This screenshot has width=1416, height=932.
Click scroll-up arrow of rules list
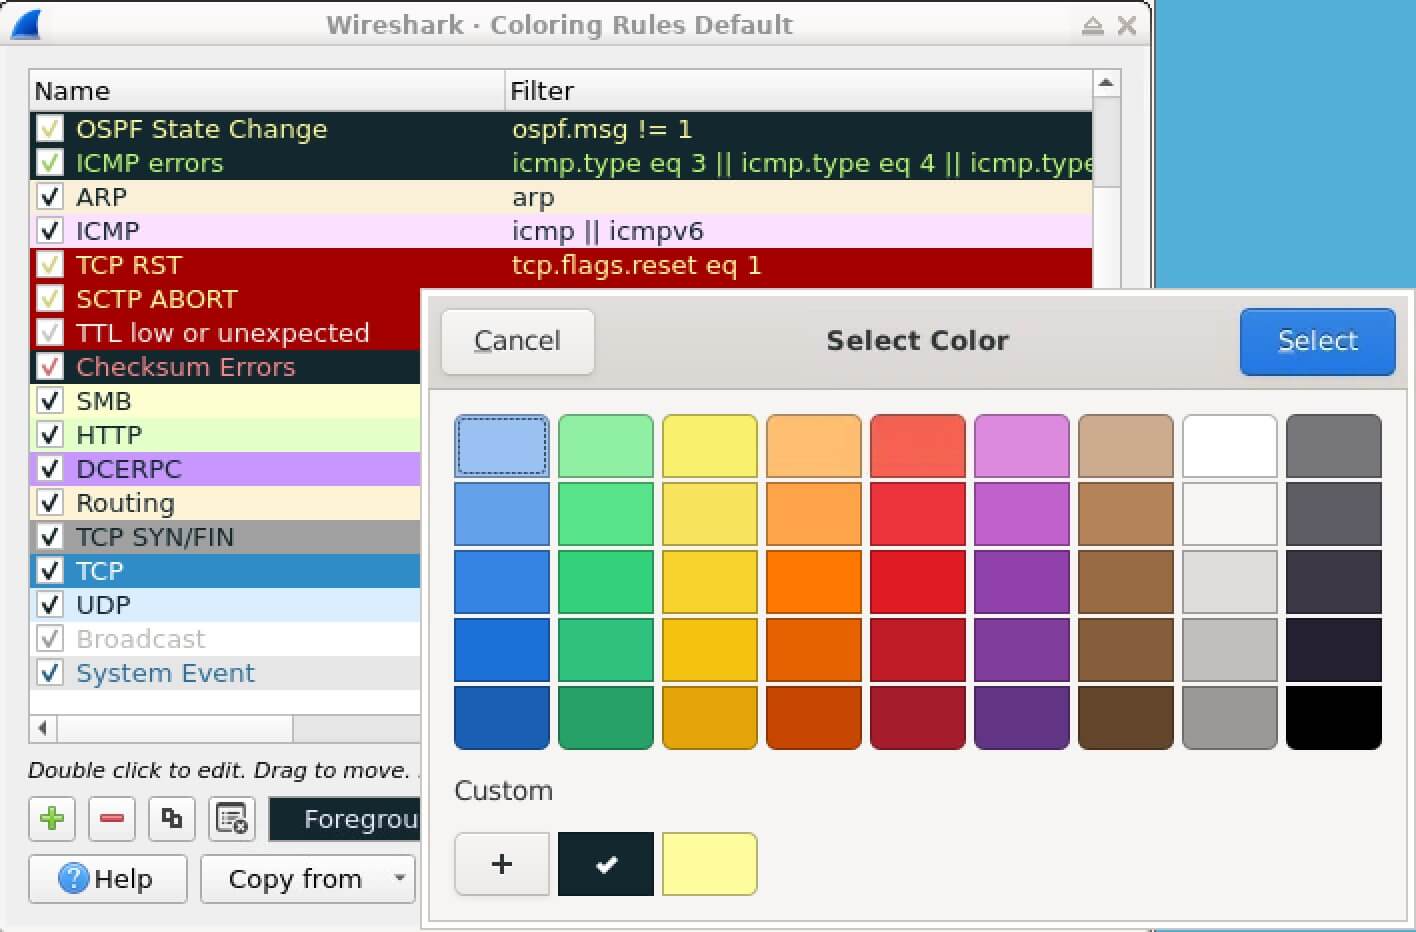click(x=1106, y=83)
